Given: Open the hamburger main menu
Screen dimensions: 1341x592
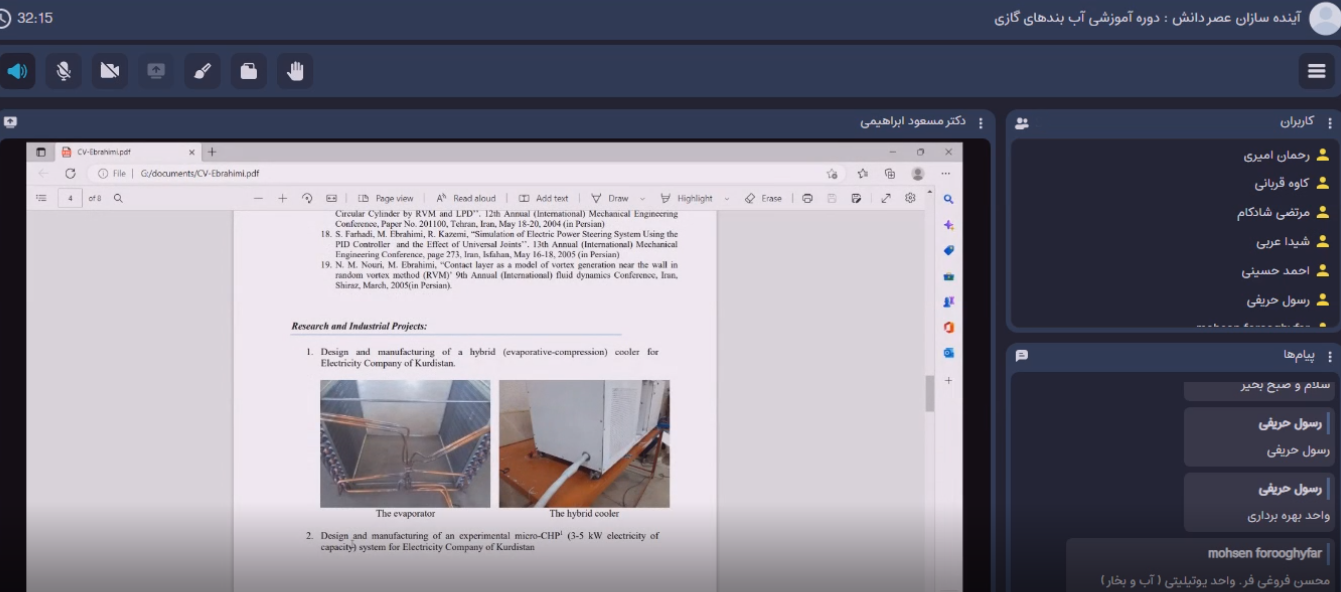Looking at the screenshot, I should pos(1316,71).
